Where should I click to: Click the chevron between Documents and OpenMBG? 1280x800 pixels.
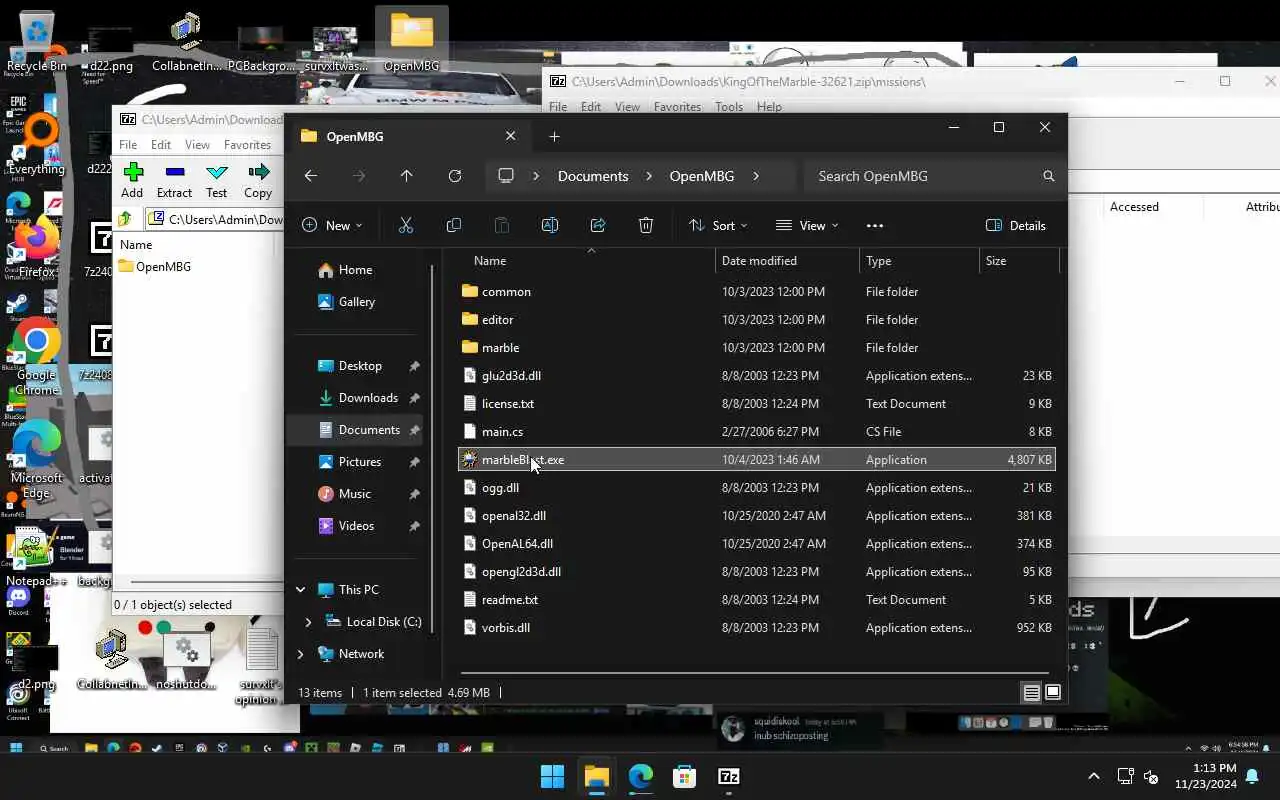649,176
